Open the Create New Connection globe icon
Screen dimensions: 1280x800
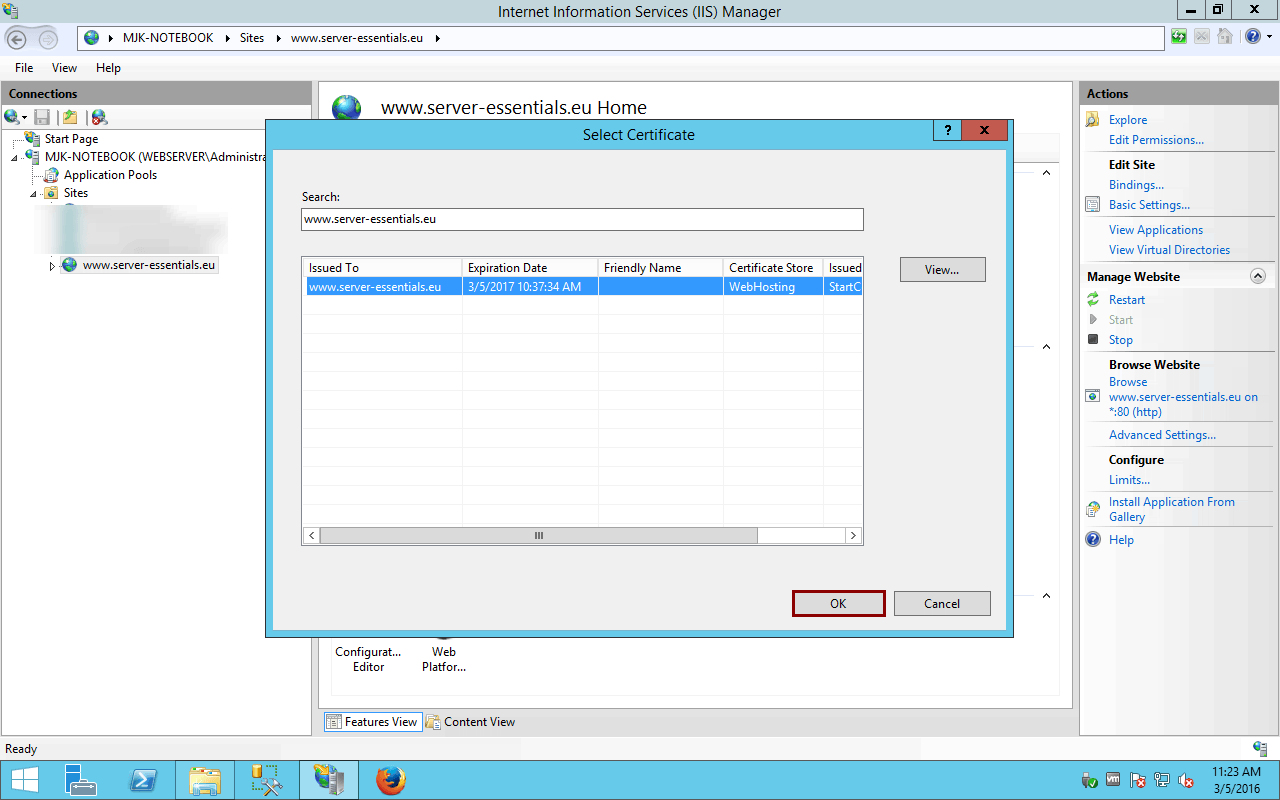pyautogui.click(x=11, y=117)
